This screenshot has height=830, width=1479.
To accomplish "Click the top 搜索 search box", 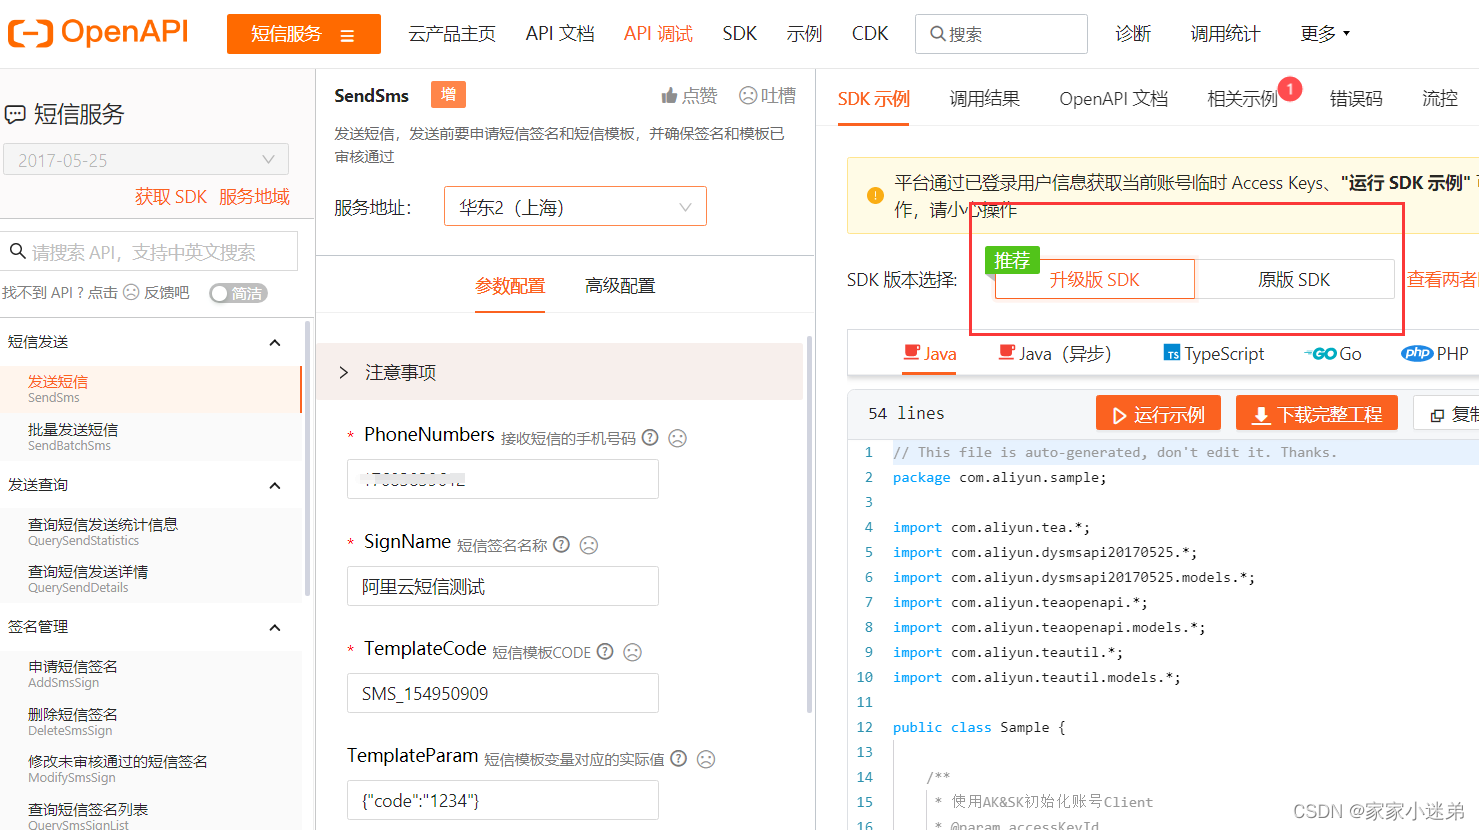I will tap(1001, 34).
